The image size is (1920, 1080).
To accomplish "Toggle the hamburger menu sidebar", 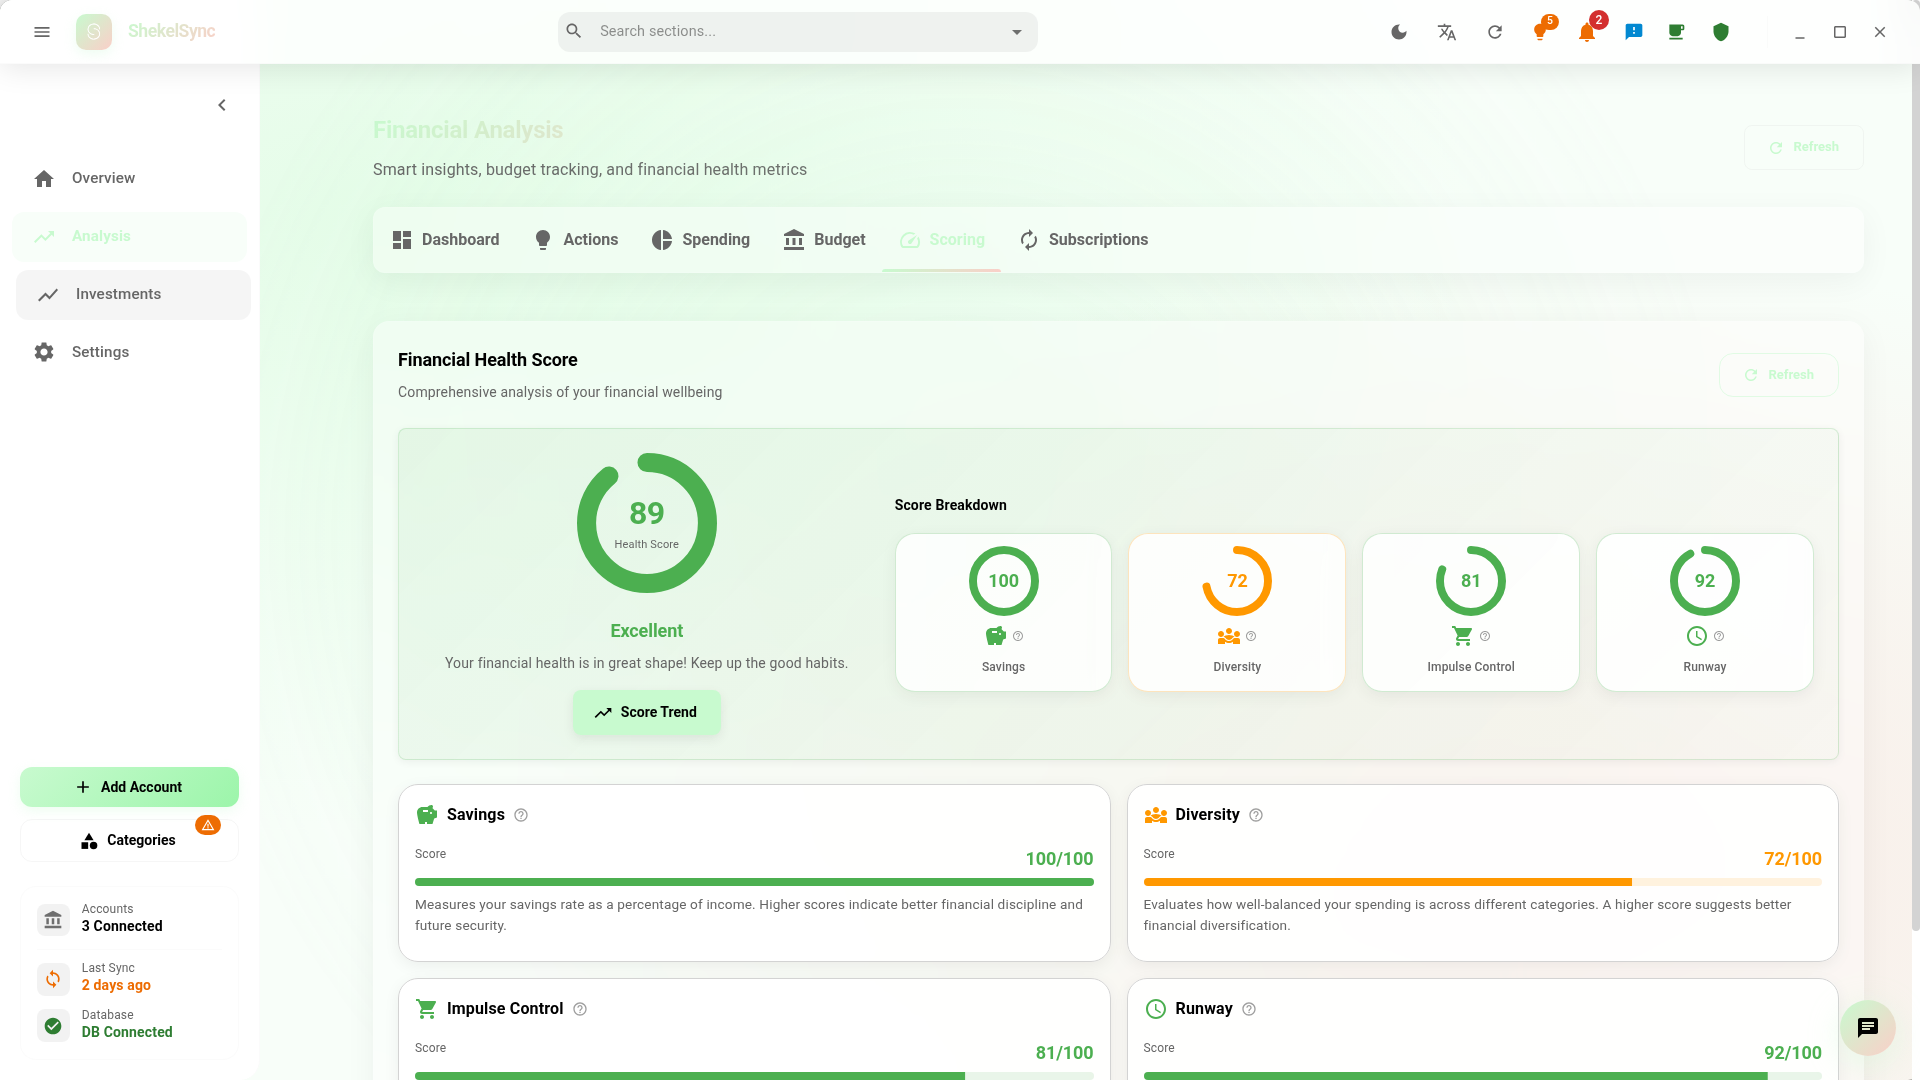I will tap(42, 32).
